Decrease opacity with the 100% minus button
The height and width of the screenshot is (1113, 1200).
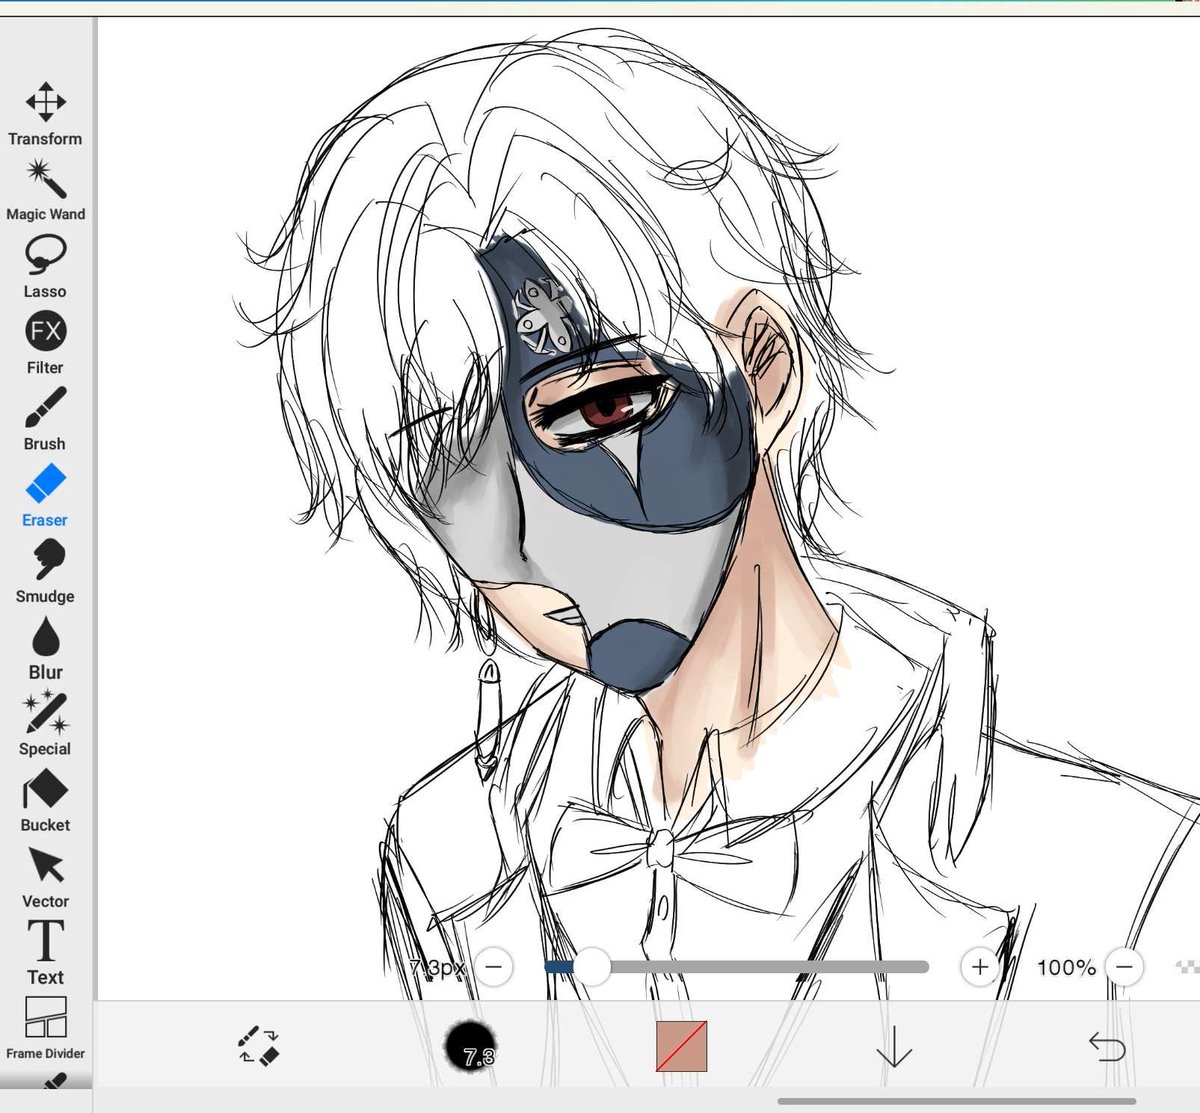(x=1125, y=967)
